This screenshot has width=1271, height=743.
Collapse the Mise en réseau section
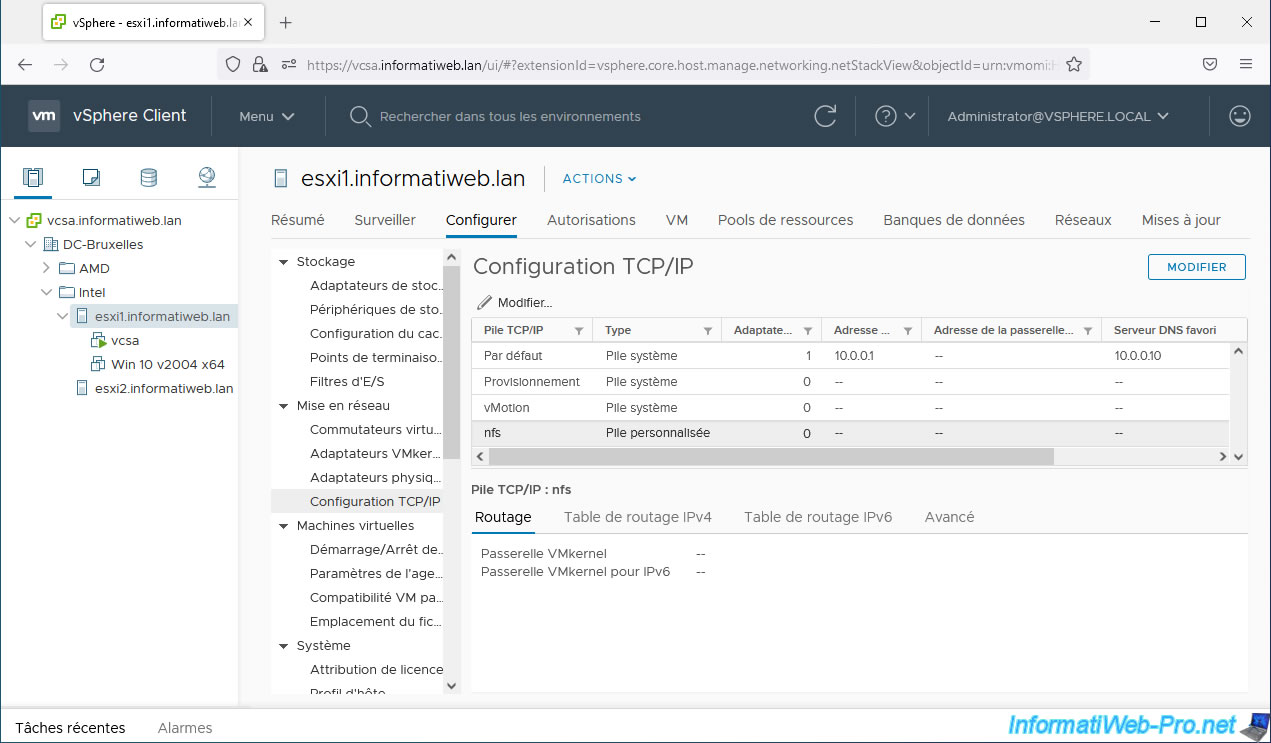[283, 406]
